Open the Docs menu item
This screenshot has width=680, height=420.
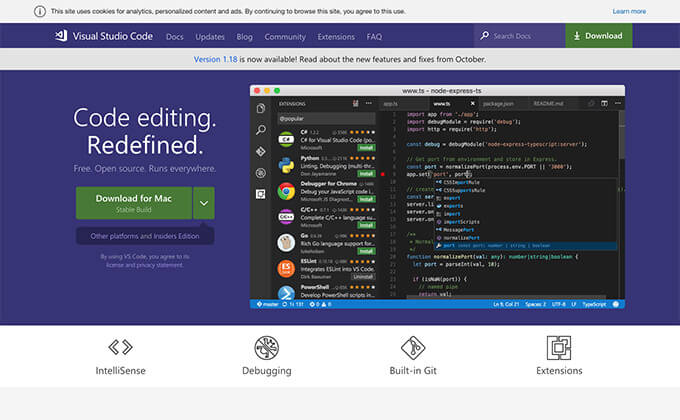[x=175, y=36]
